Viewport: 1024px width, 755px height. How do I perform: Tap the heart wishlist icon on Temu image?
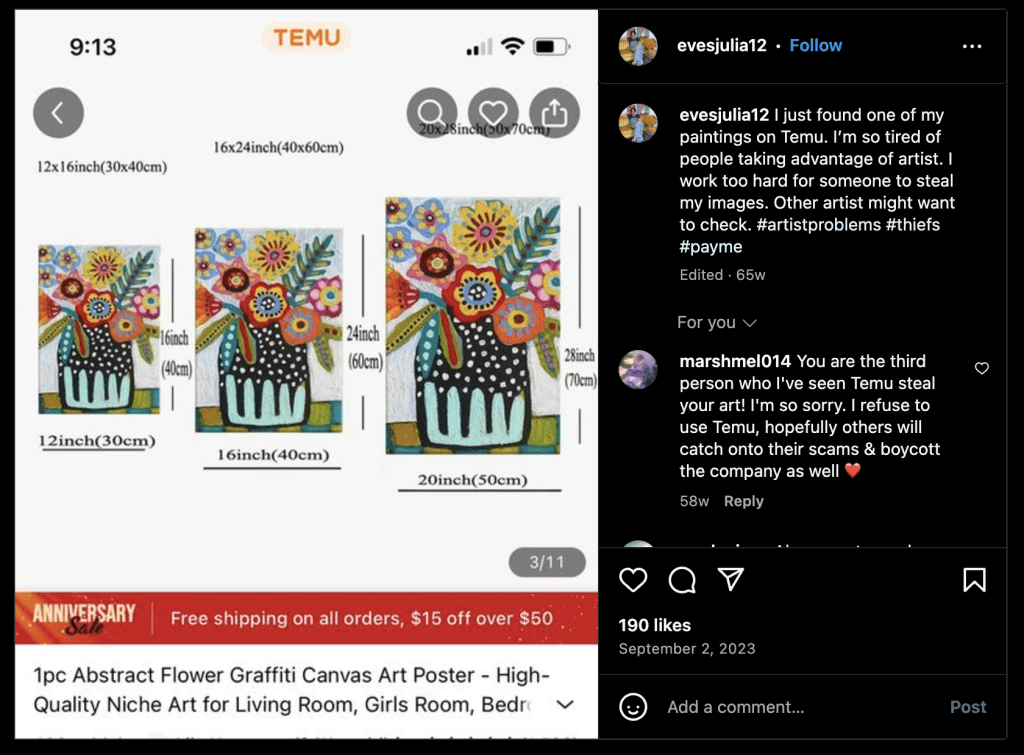click(493, 112)
